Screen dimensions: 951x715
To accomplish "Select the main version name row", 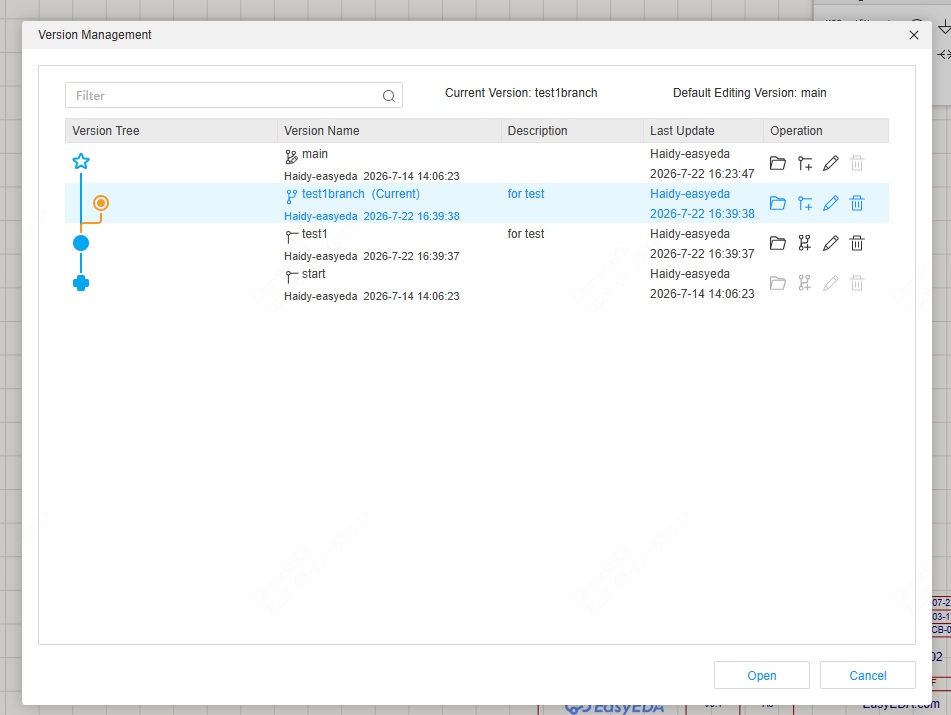I will pos(477,163).
